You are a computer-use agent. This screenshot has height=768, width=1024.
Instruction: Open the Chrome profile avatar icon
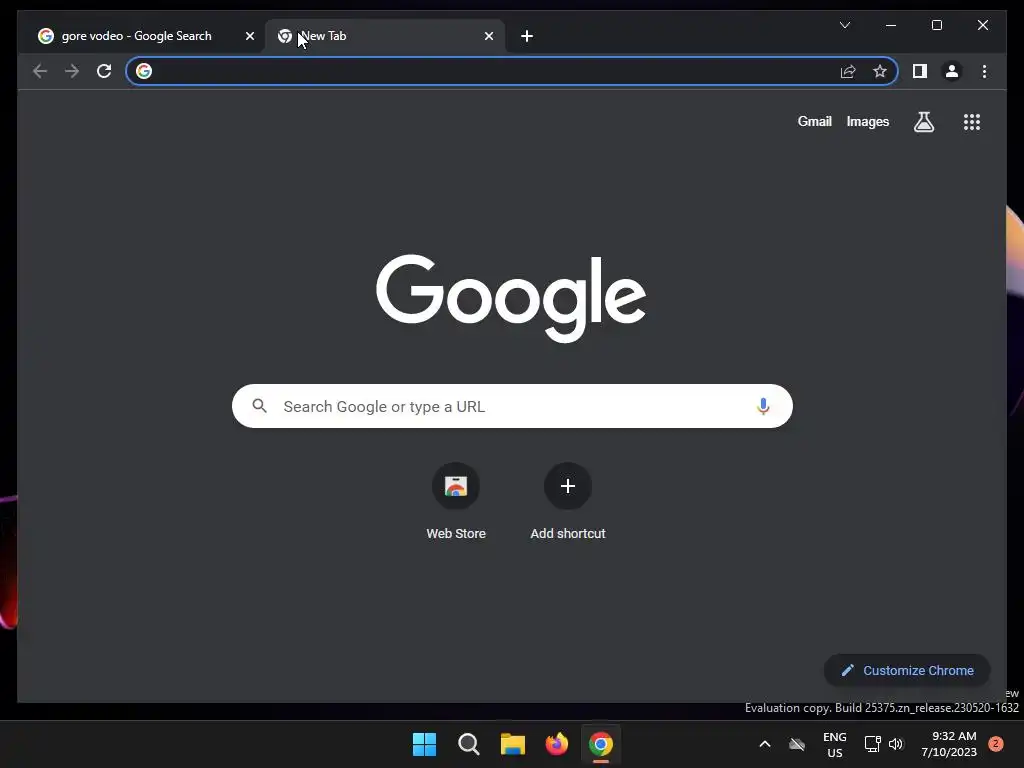952,71
